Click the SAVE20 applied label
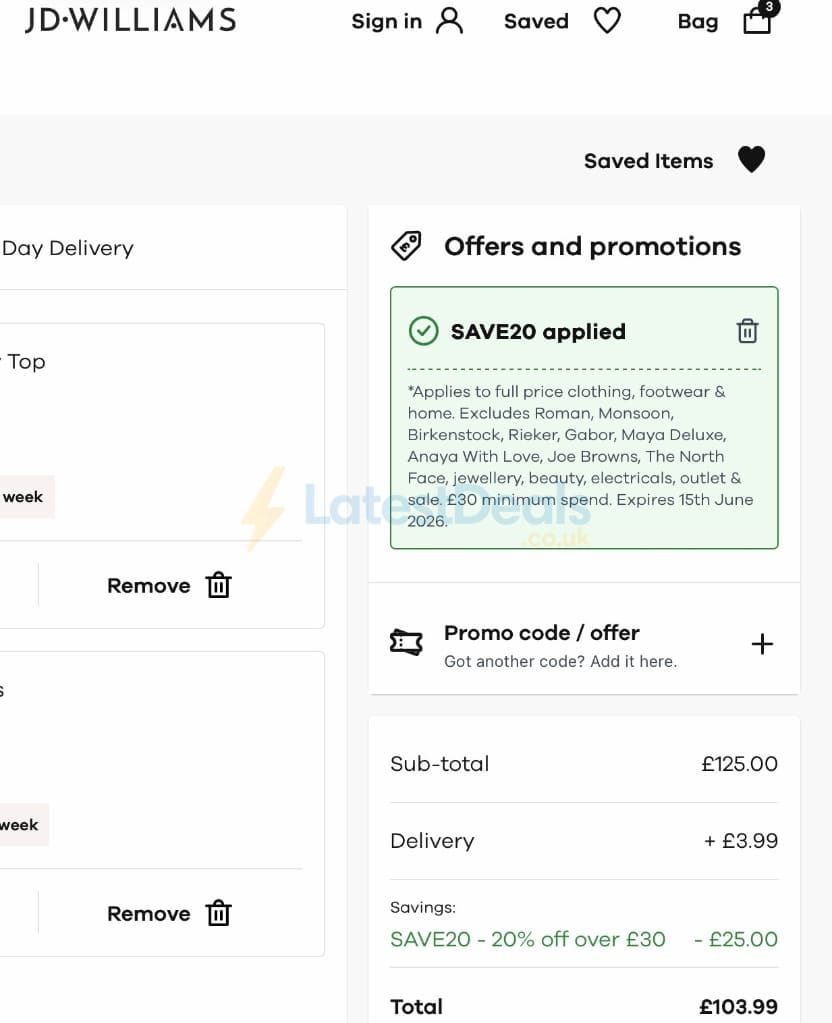 (x=538, y=331)
